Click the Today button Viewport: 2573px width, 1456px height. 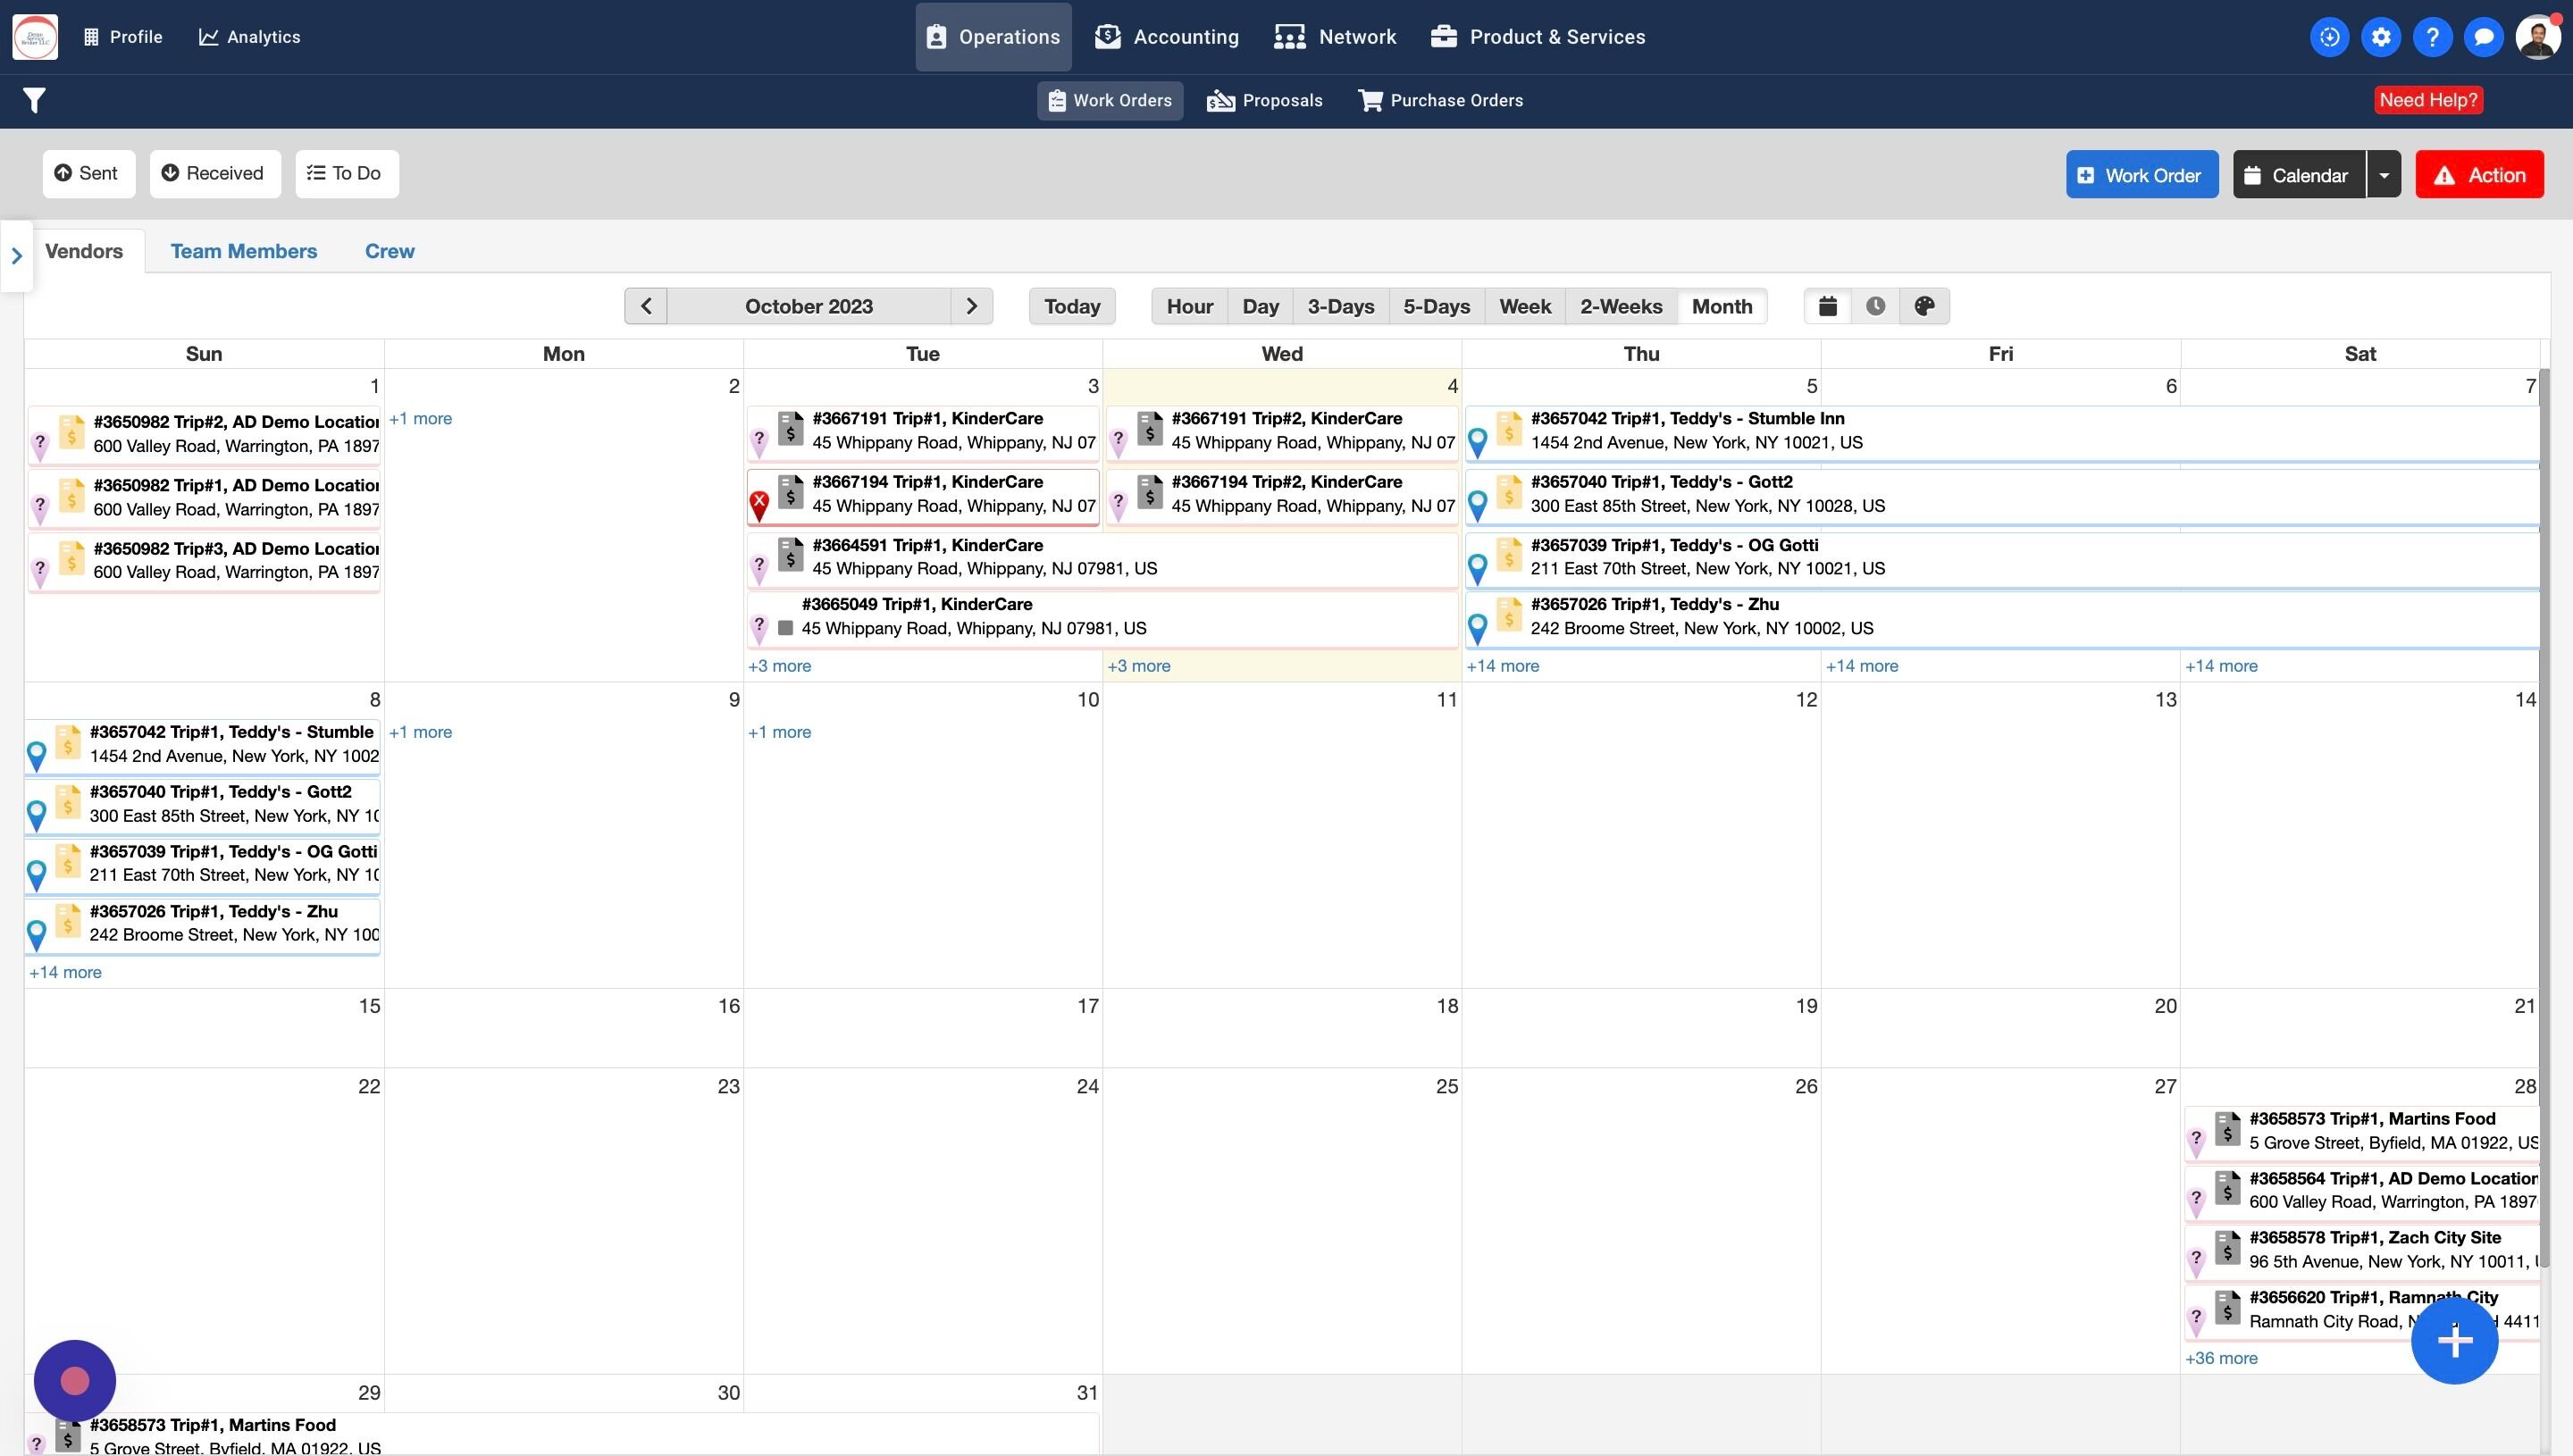1071,306
